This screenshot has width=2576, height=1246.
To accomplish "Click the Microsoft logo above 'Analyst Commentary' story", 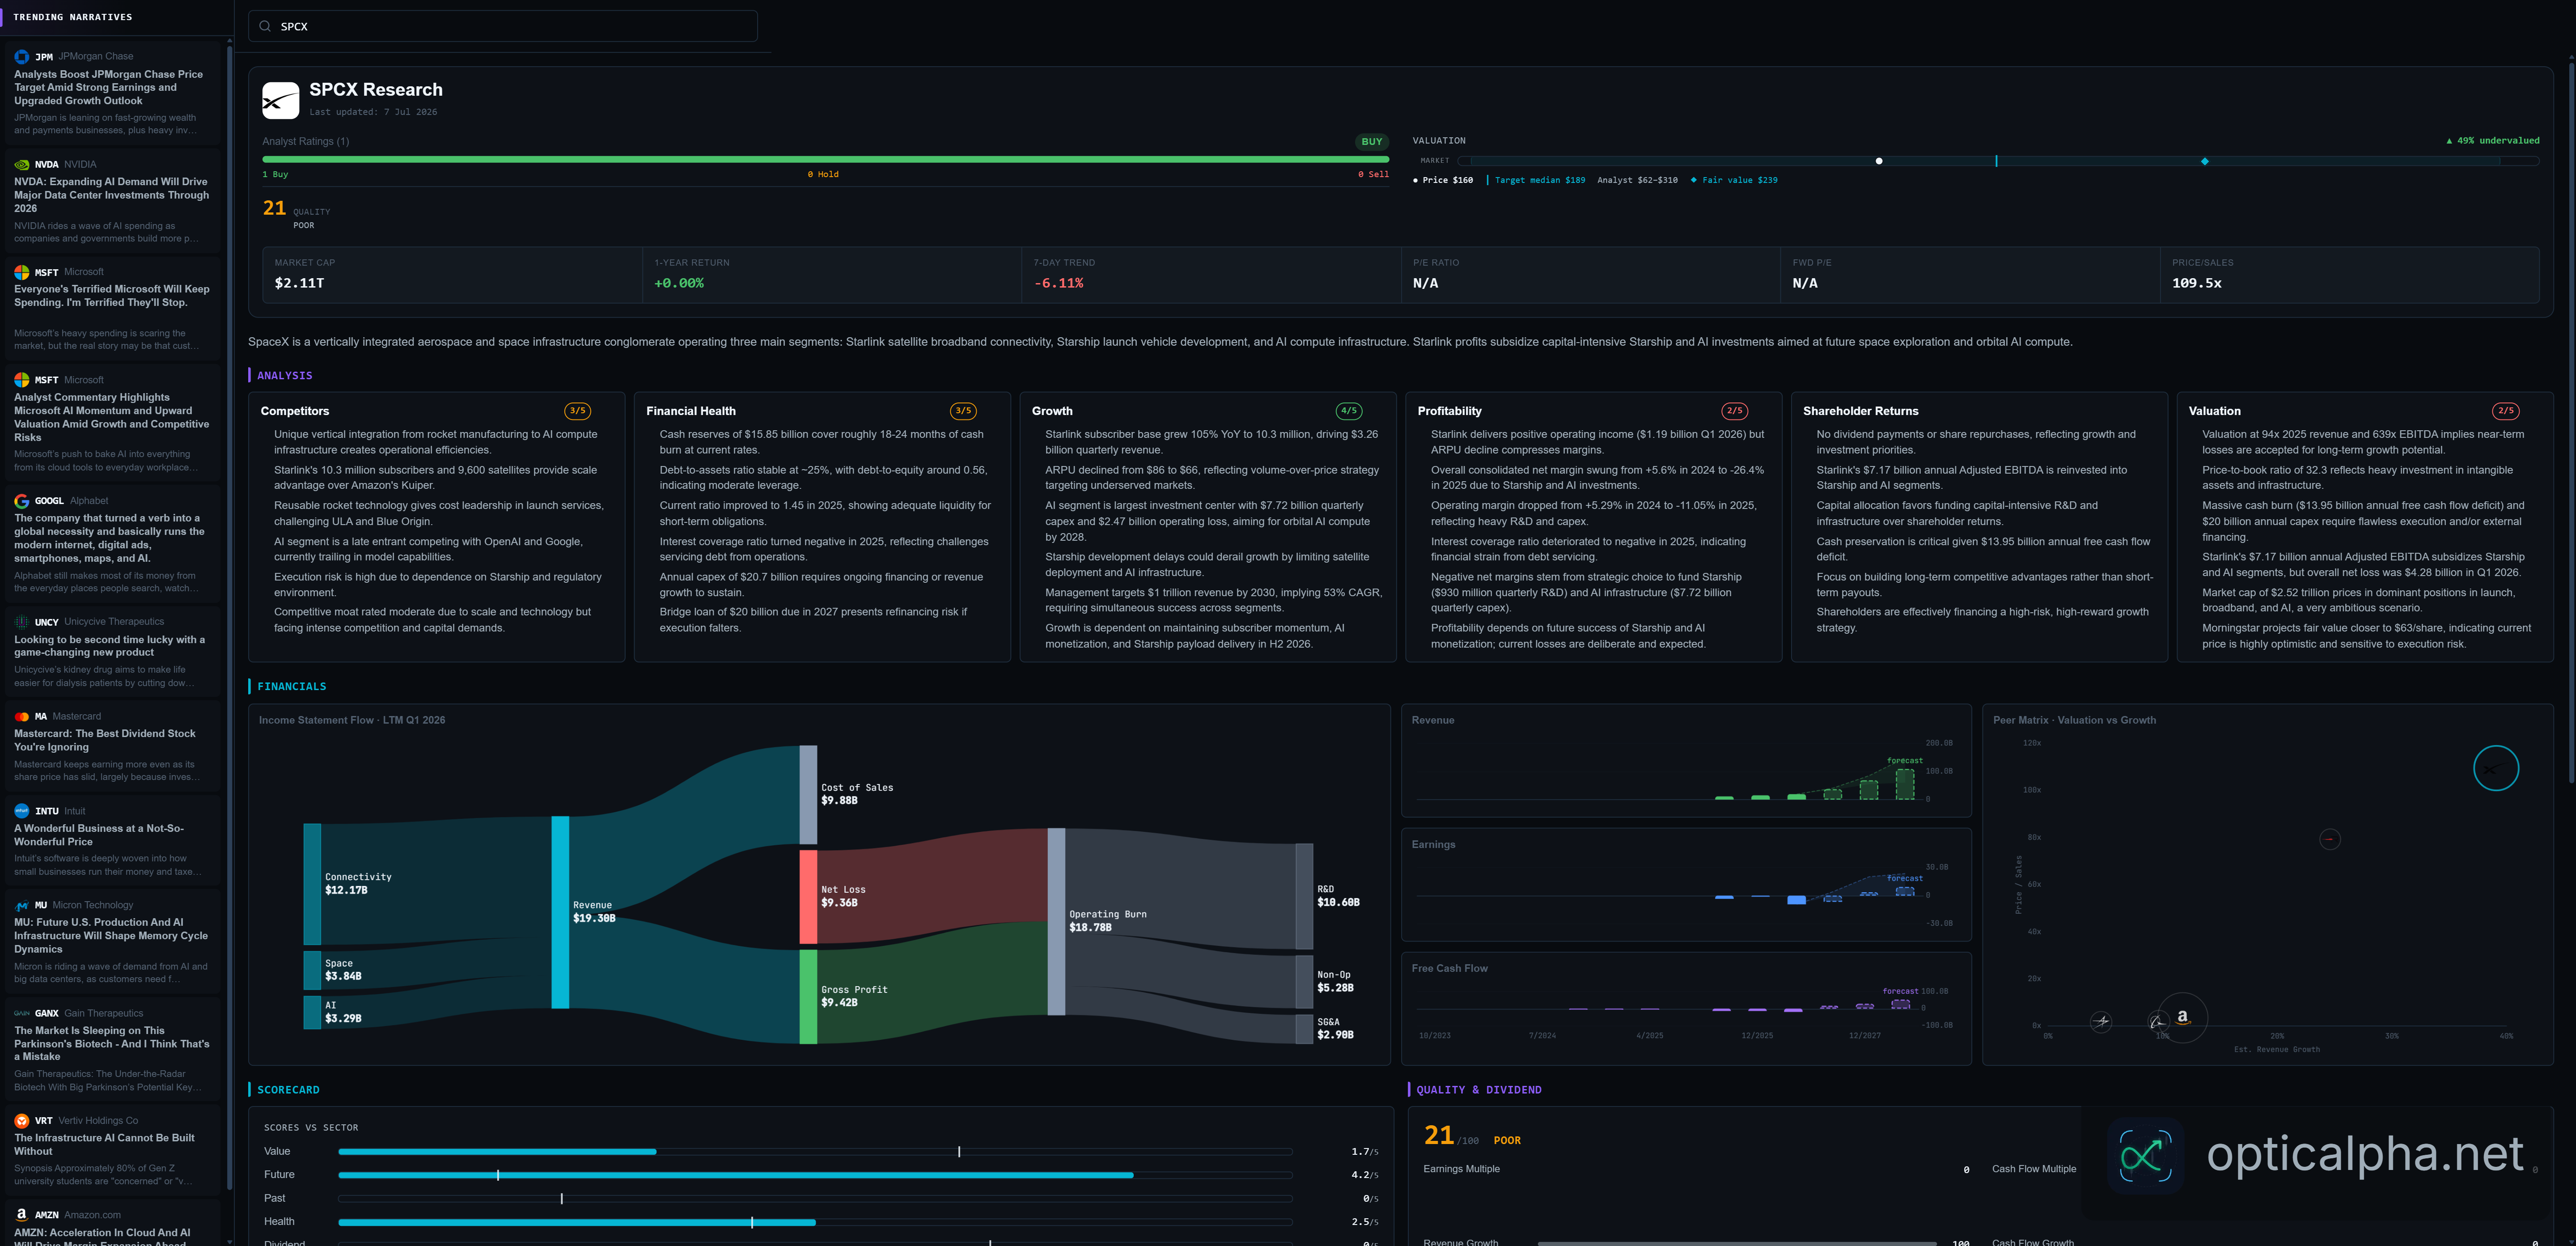I will tap(21, 380).
